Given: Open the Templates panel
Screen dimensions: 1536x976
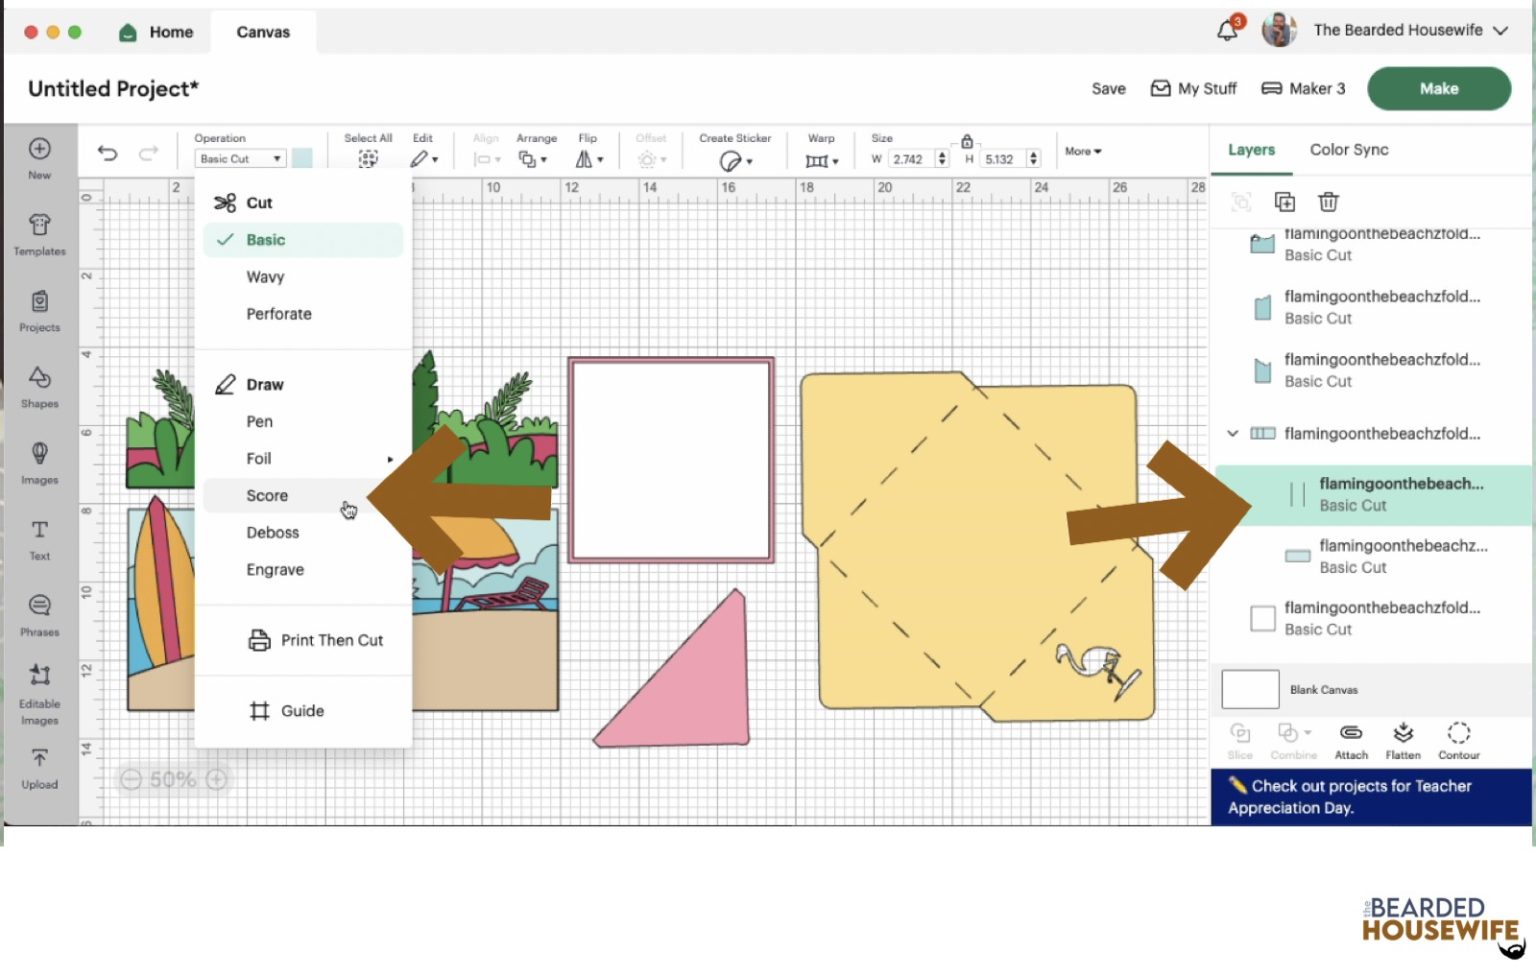Looking at the screenshot, I should tap(39, 234).
